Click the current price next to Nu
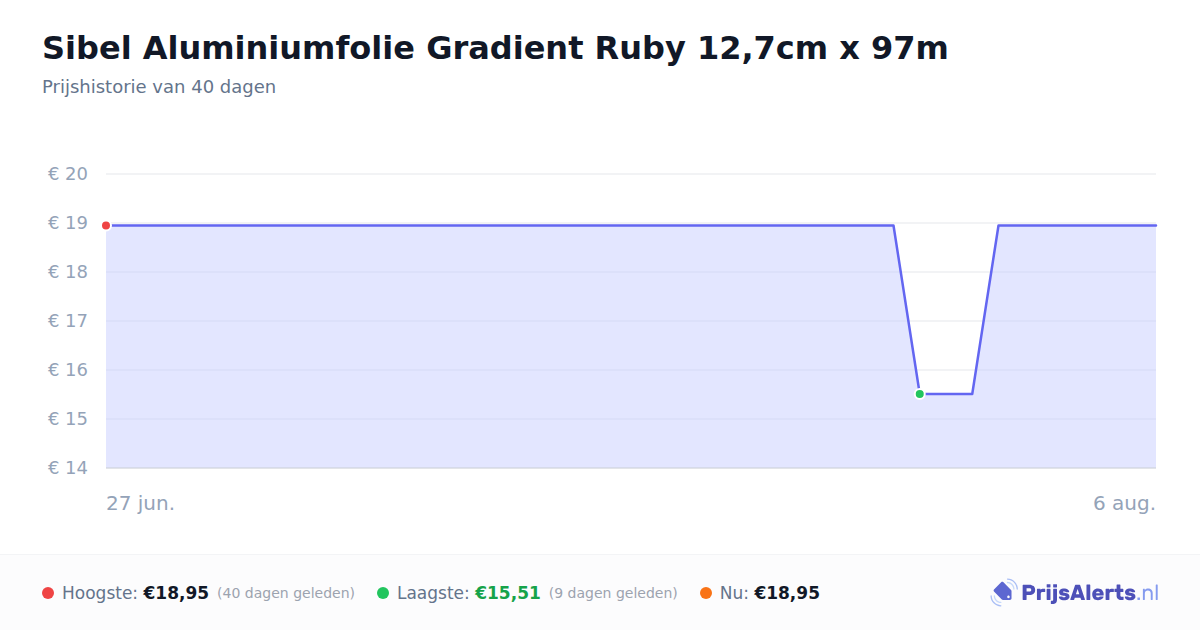Image resolution: width=1200 pixels, height=630 pixels. click(x=787, y=593)
